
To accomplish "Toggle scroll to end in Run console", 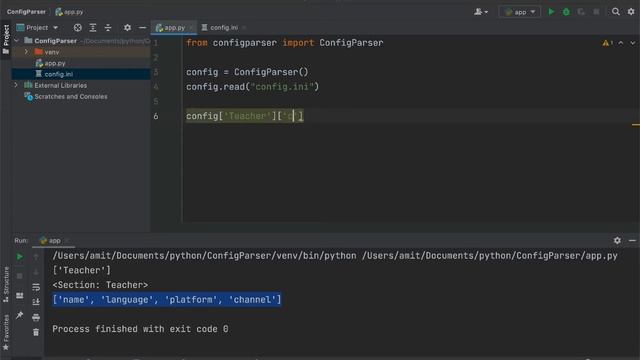I will coord(36,302).
